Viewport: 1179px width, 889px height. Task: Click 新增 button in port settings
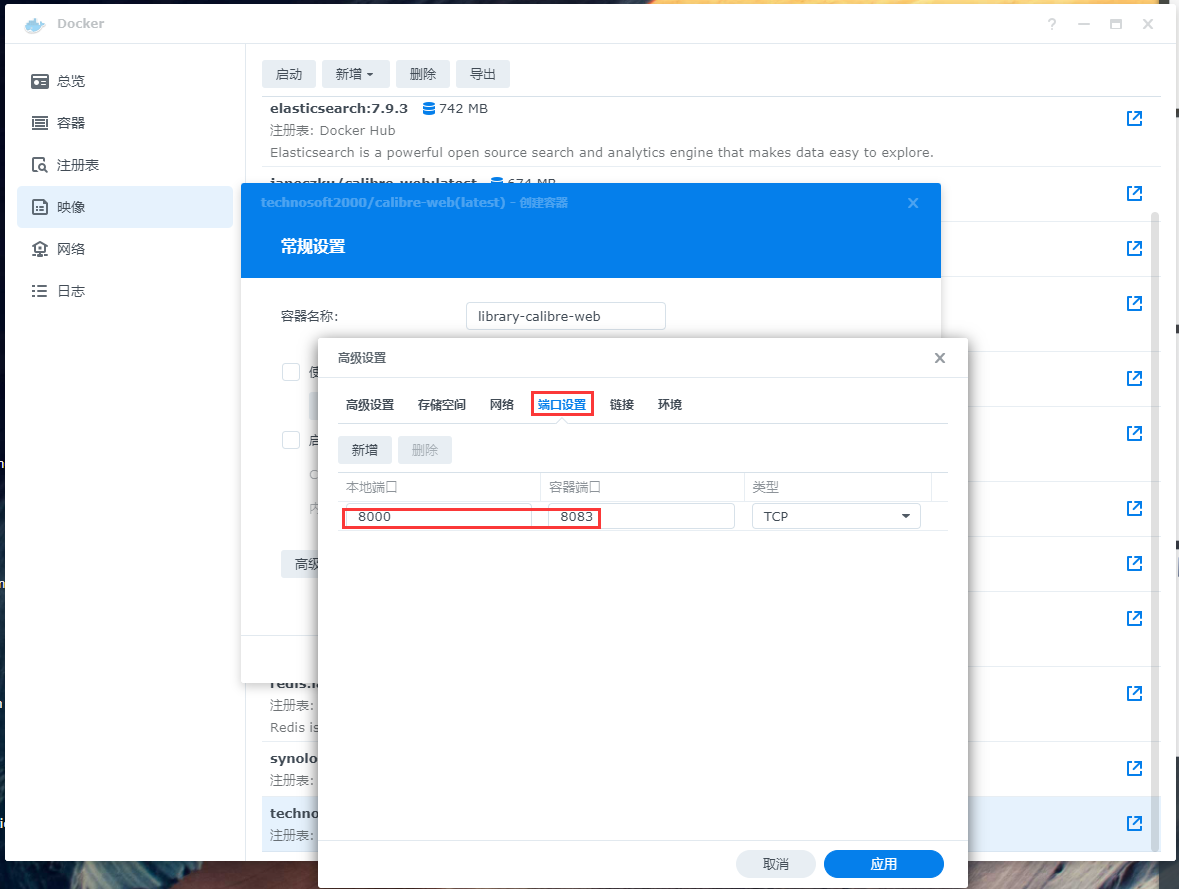(365, 450)
